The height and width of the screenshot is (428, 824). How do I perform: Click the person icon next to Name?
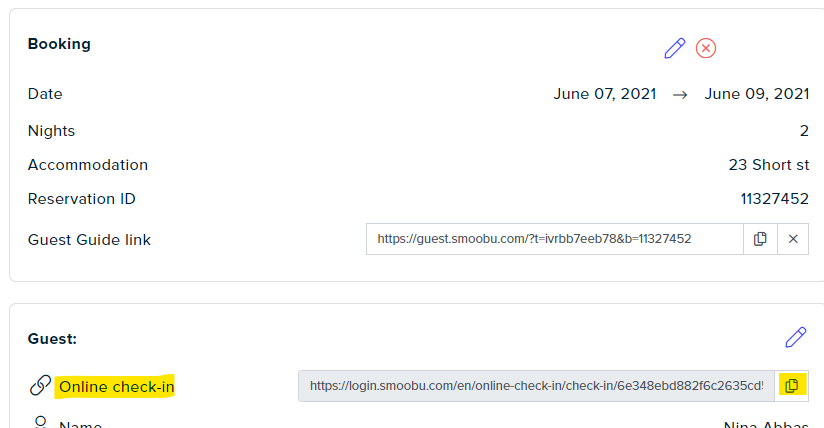pyautogui.click(x=40, y=422)
